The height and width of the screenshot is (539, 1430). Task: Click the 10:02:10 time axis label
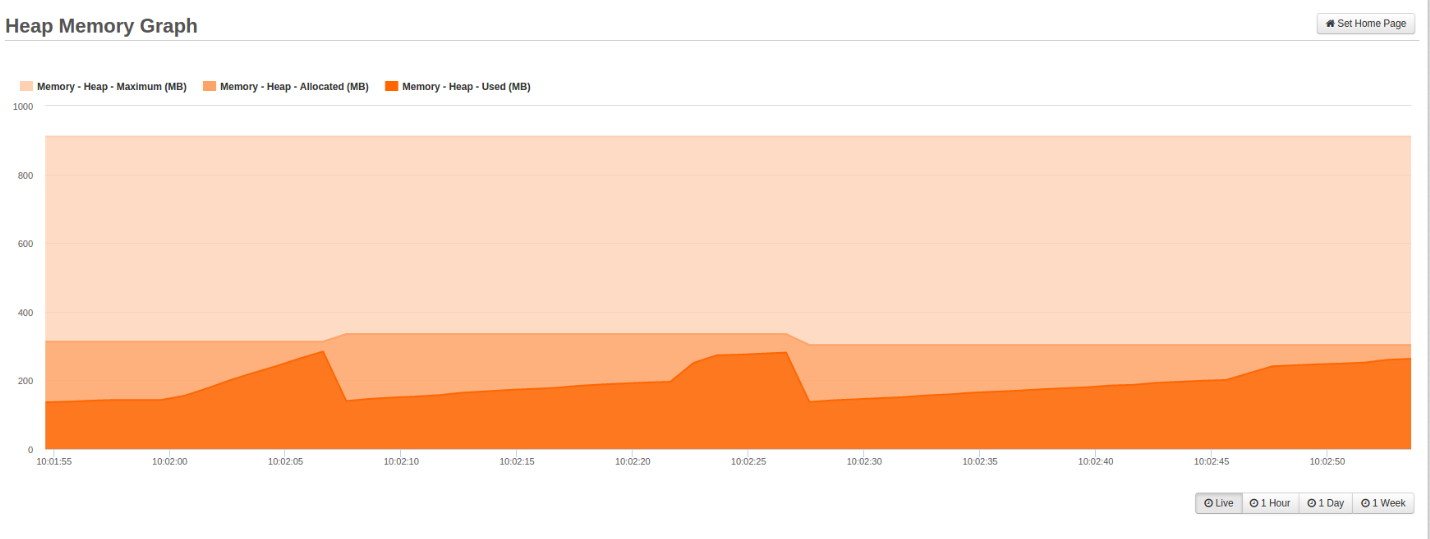(401, 462)
